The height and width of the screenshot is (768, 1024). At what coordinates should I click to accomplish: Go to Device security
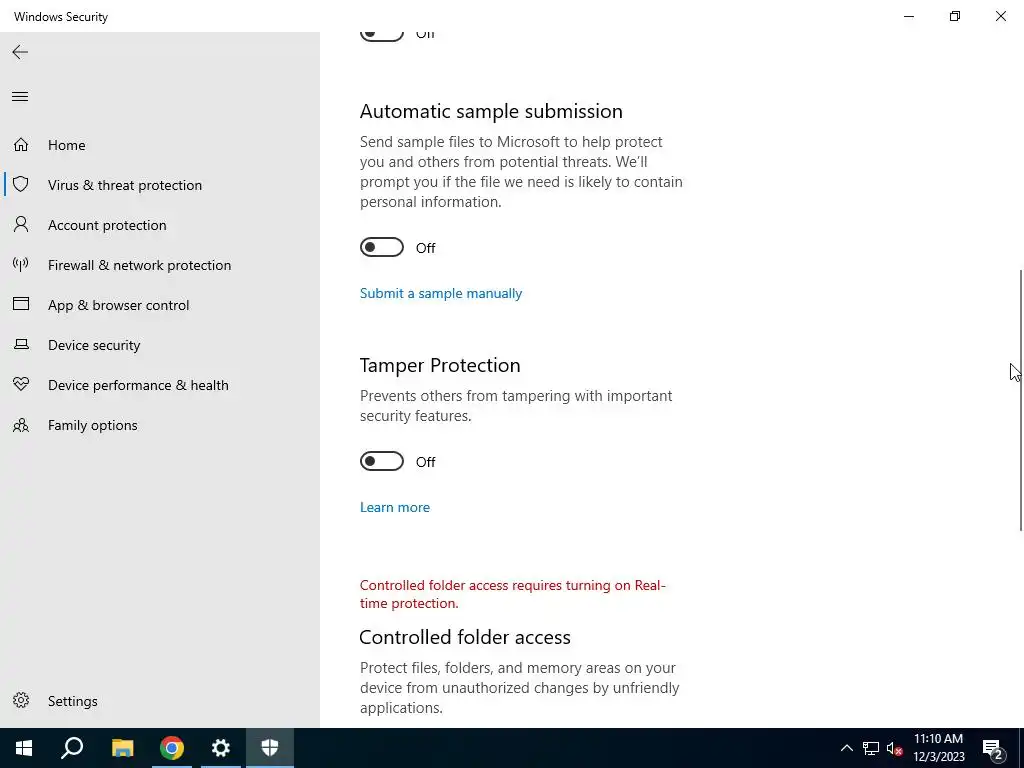click(94, 345)
